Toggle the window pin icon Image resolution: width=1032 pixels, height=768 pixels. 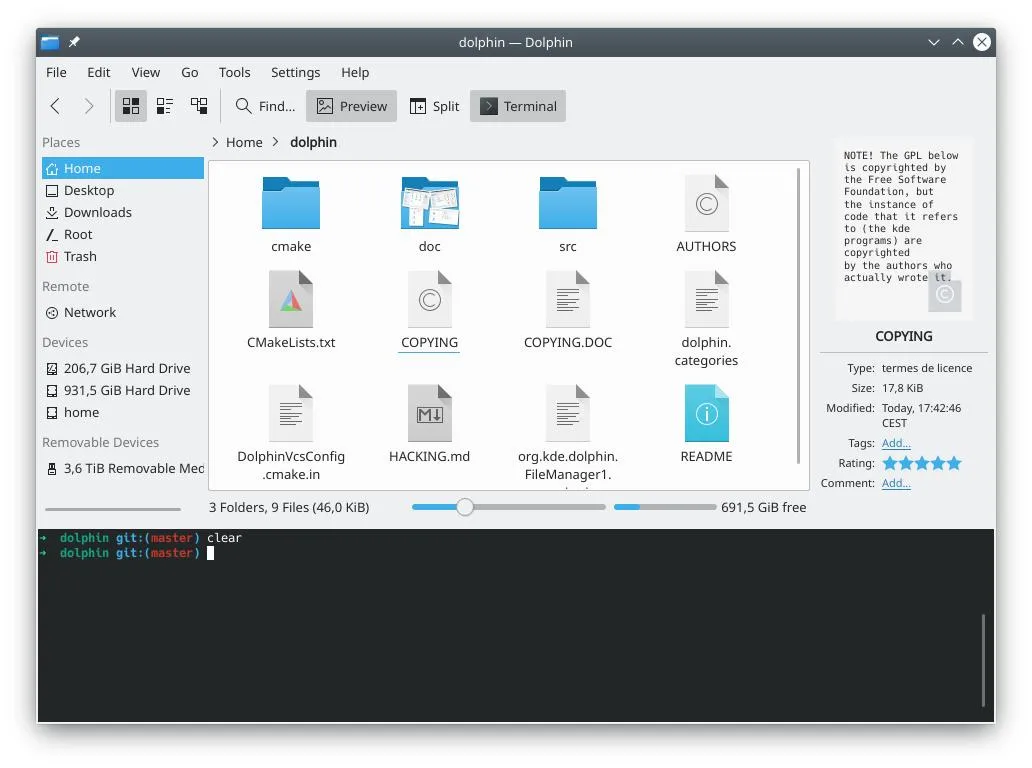coord(74,42)
